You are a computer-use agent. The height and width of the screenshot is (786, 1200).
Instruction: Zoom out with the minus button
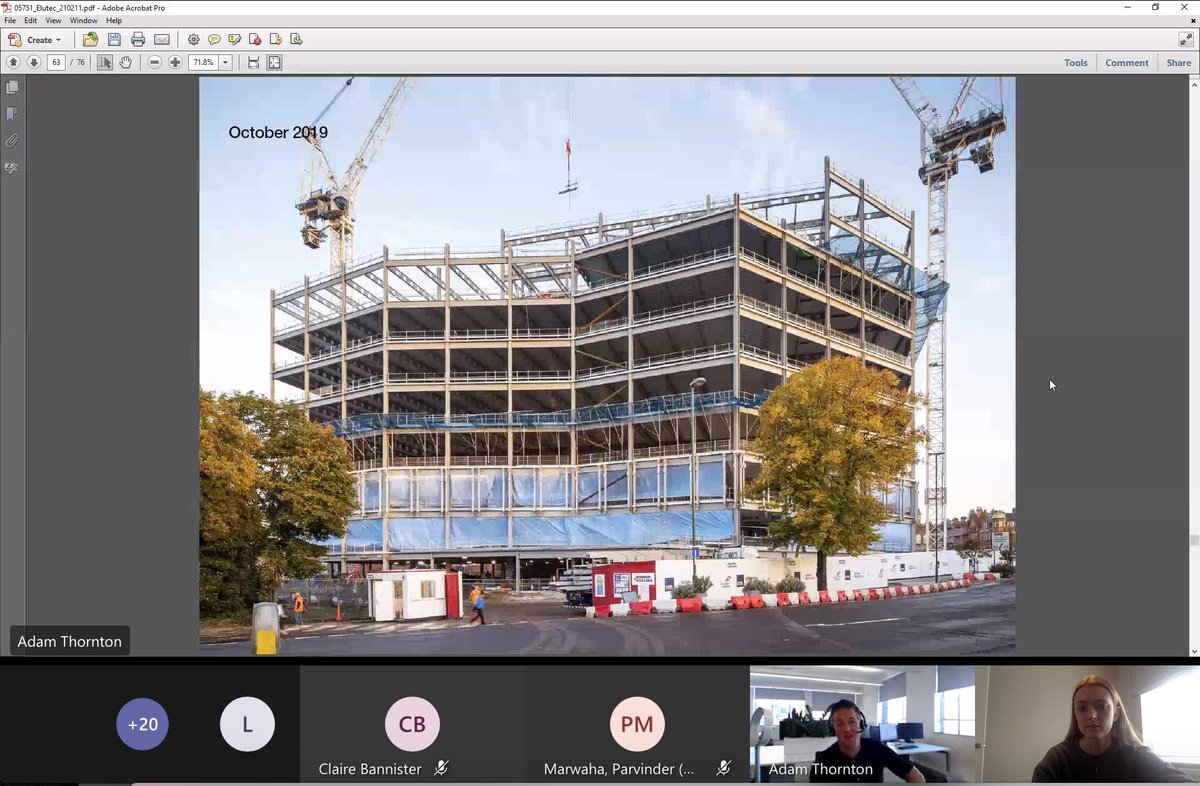click(155, 62)
